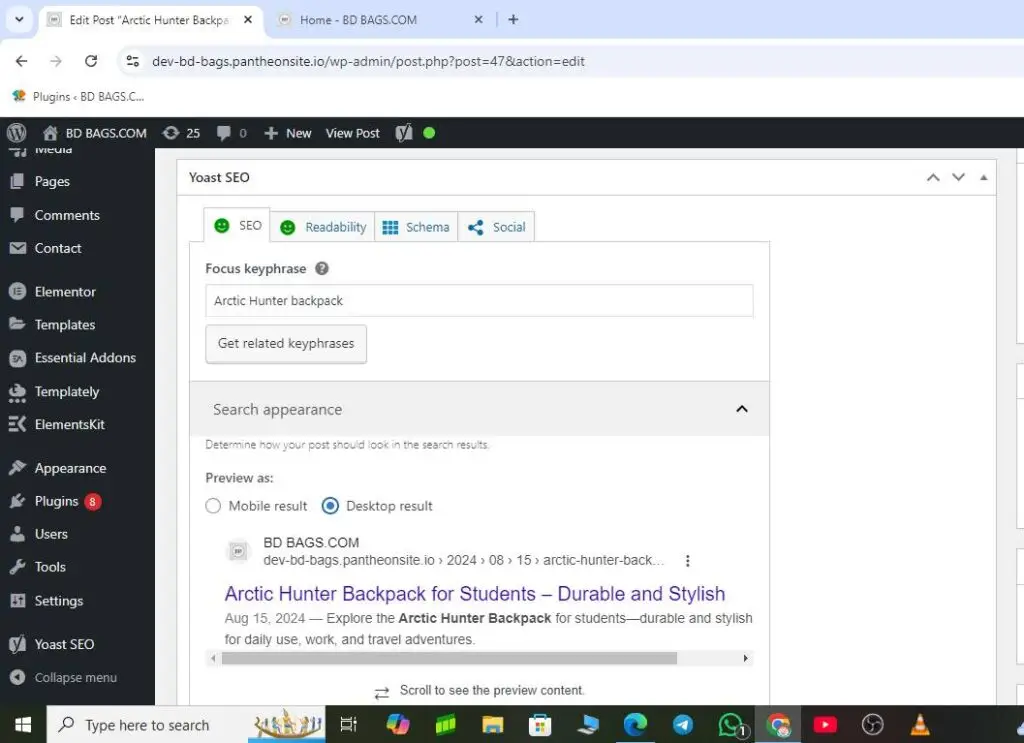Click the View Post link
Viewport: 1024px width, 743px height.
353,133
